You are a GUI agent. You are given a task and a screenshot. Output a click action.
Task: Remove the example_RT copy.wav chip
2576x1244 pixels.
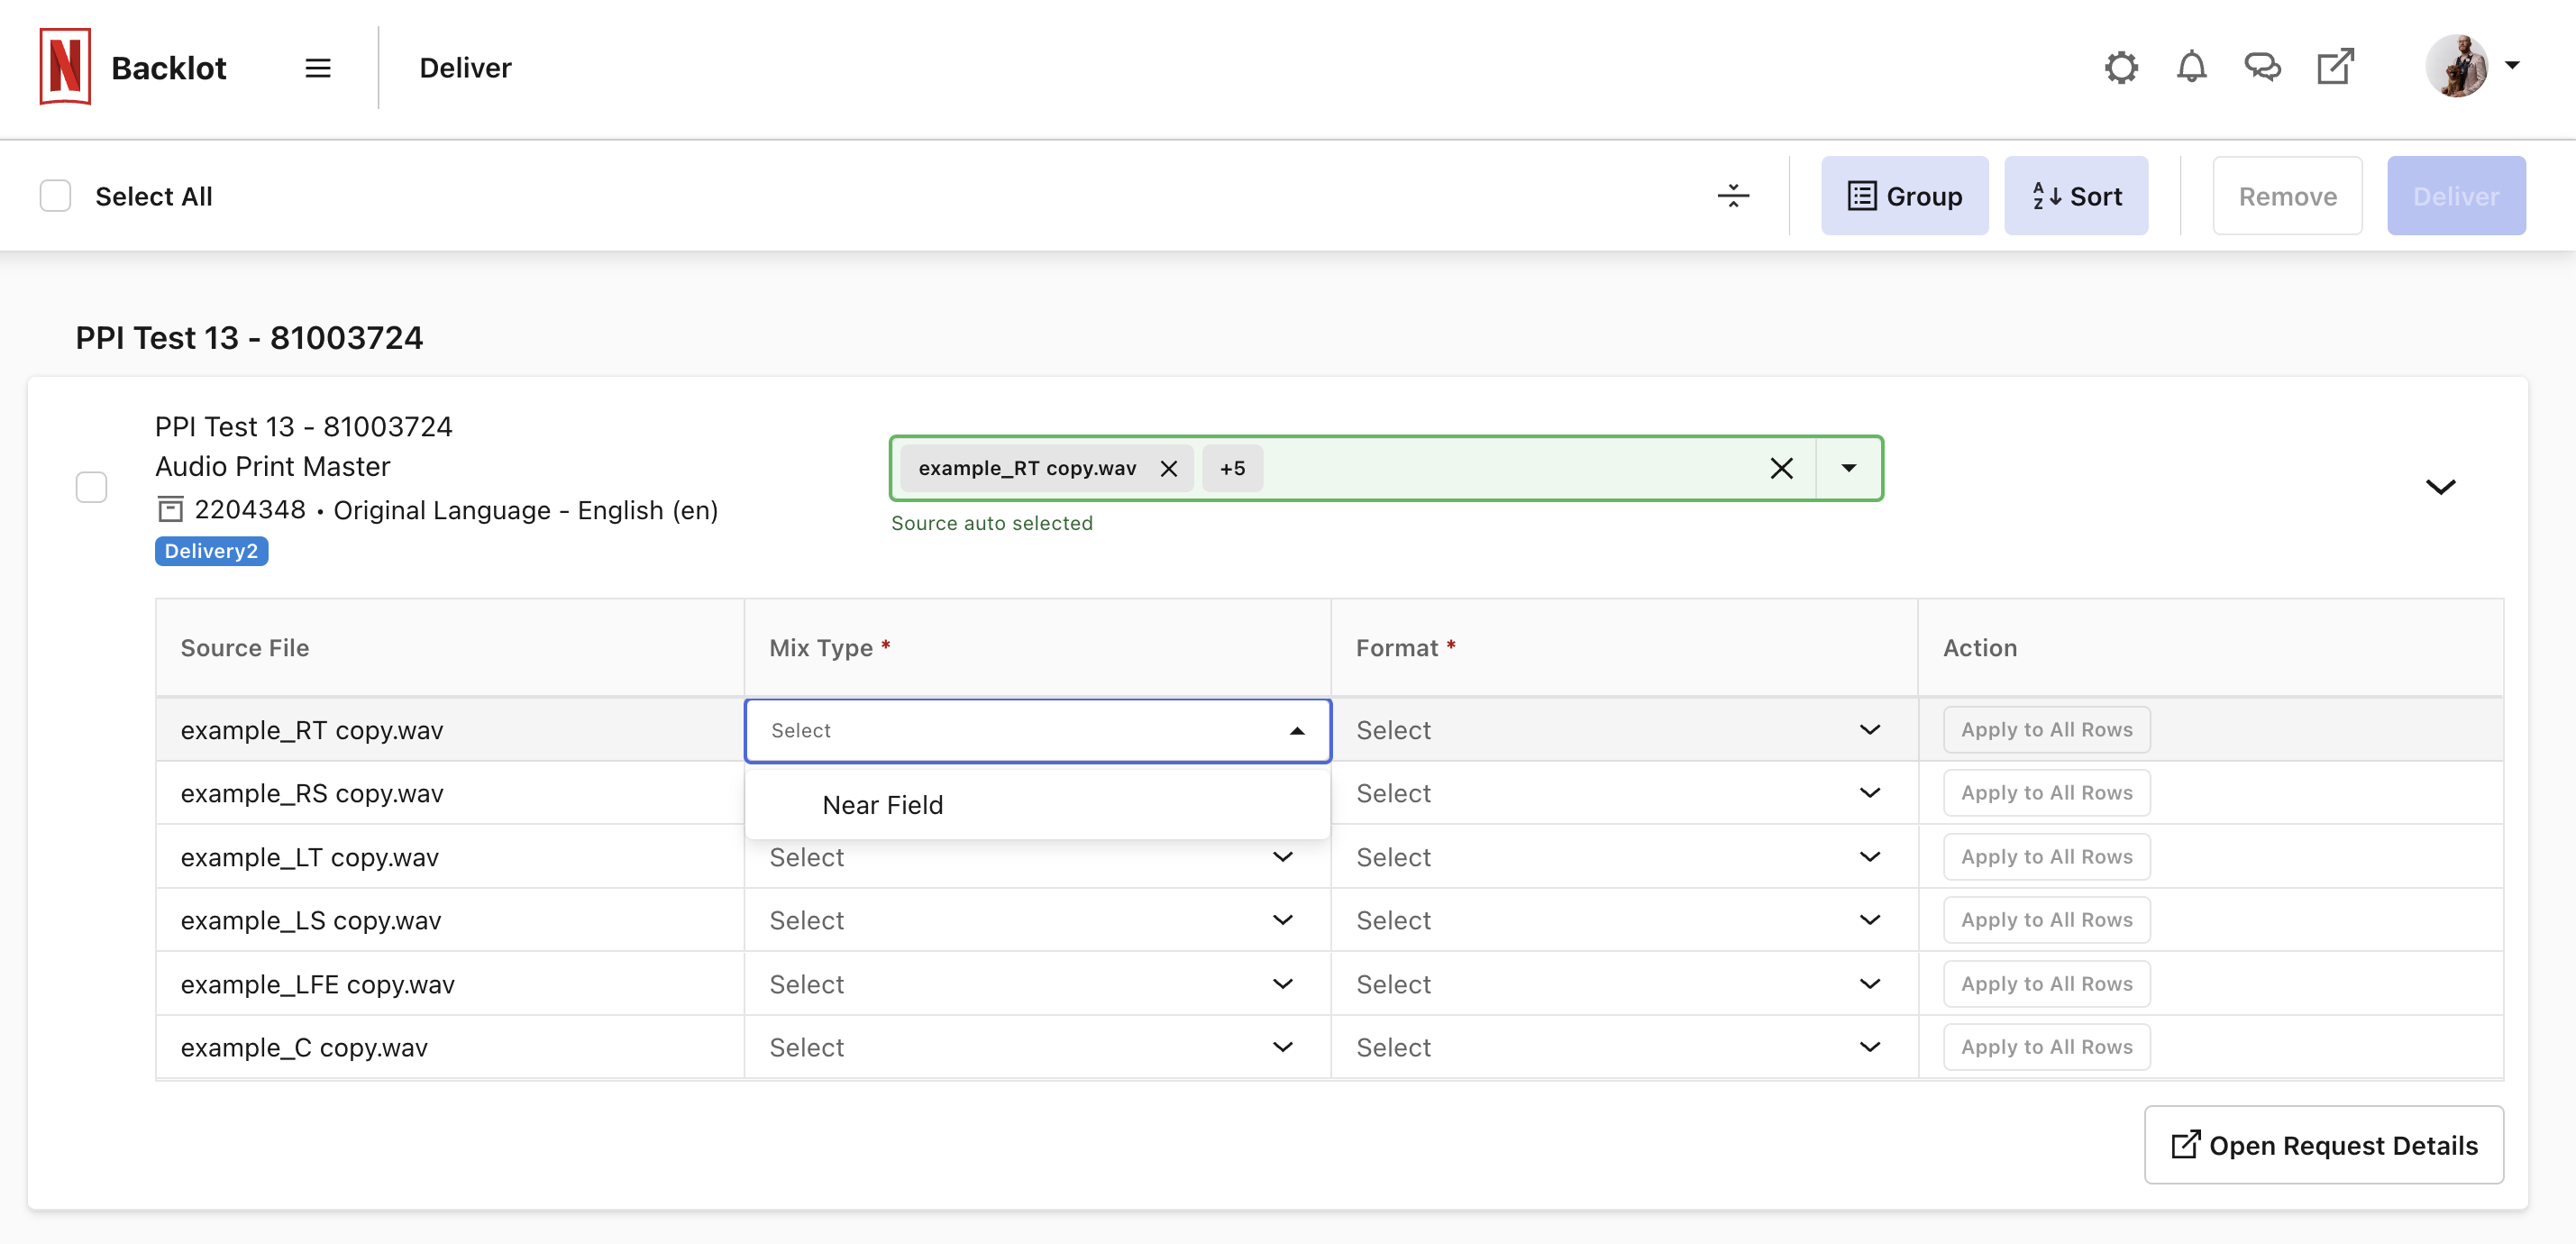point(1168,468)
